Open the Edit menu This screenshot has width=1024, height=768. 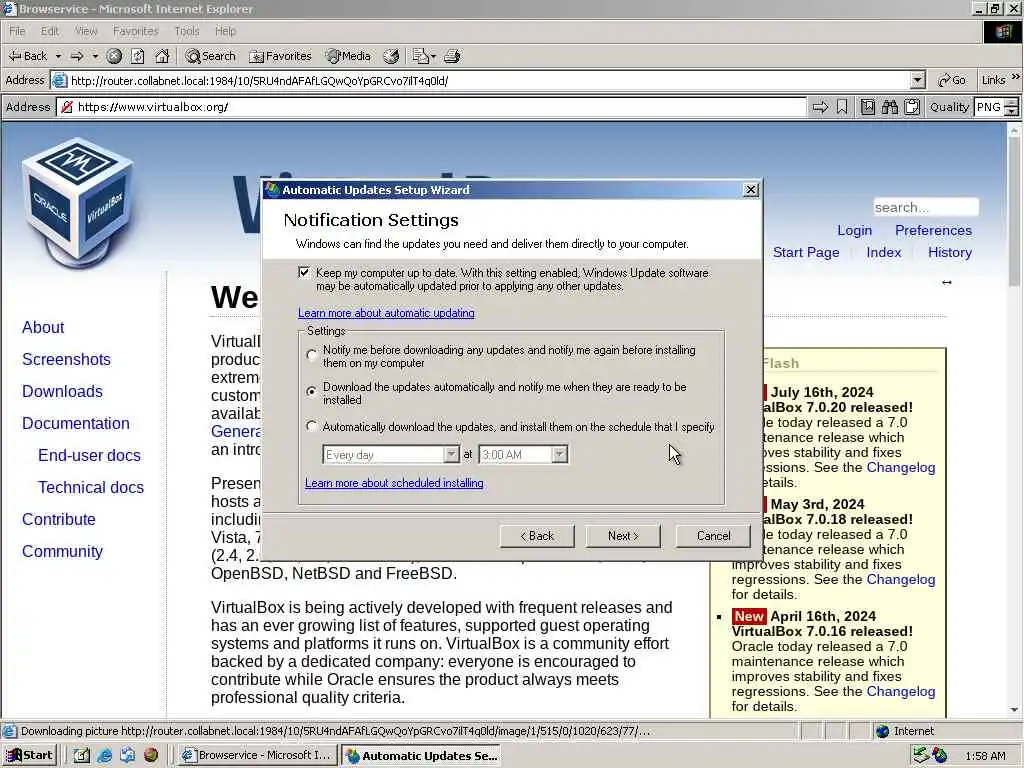click(50, 31)
